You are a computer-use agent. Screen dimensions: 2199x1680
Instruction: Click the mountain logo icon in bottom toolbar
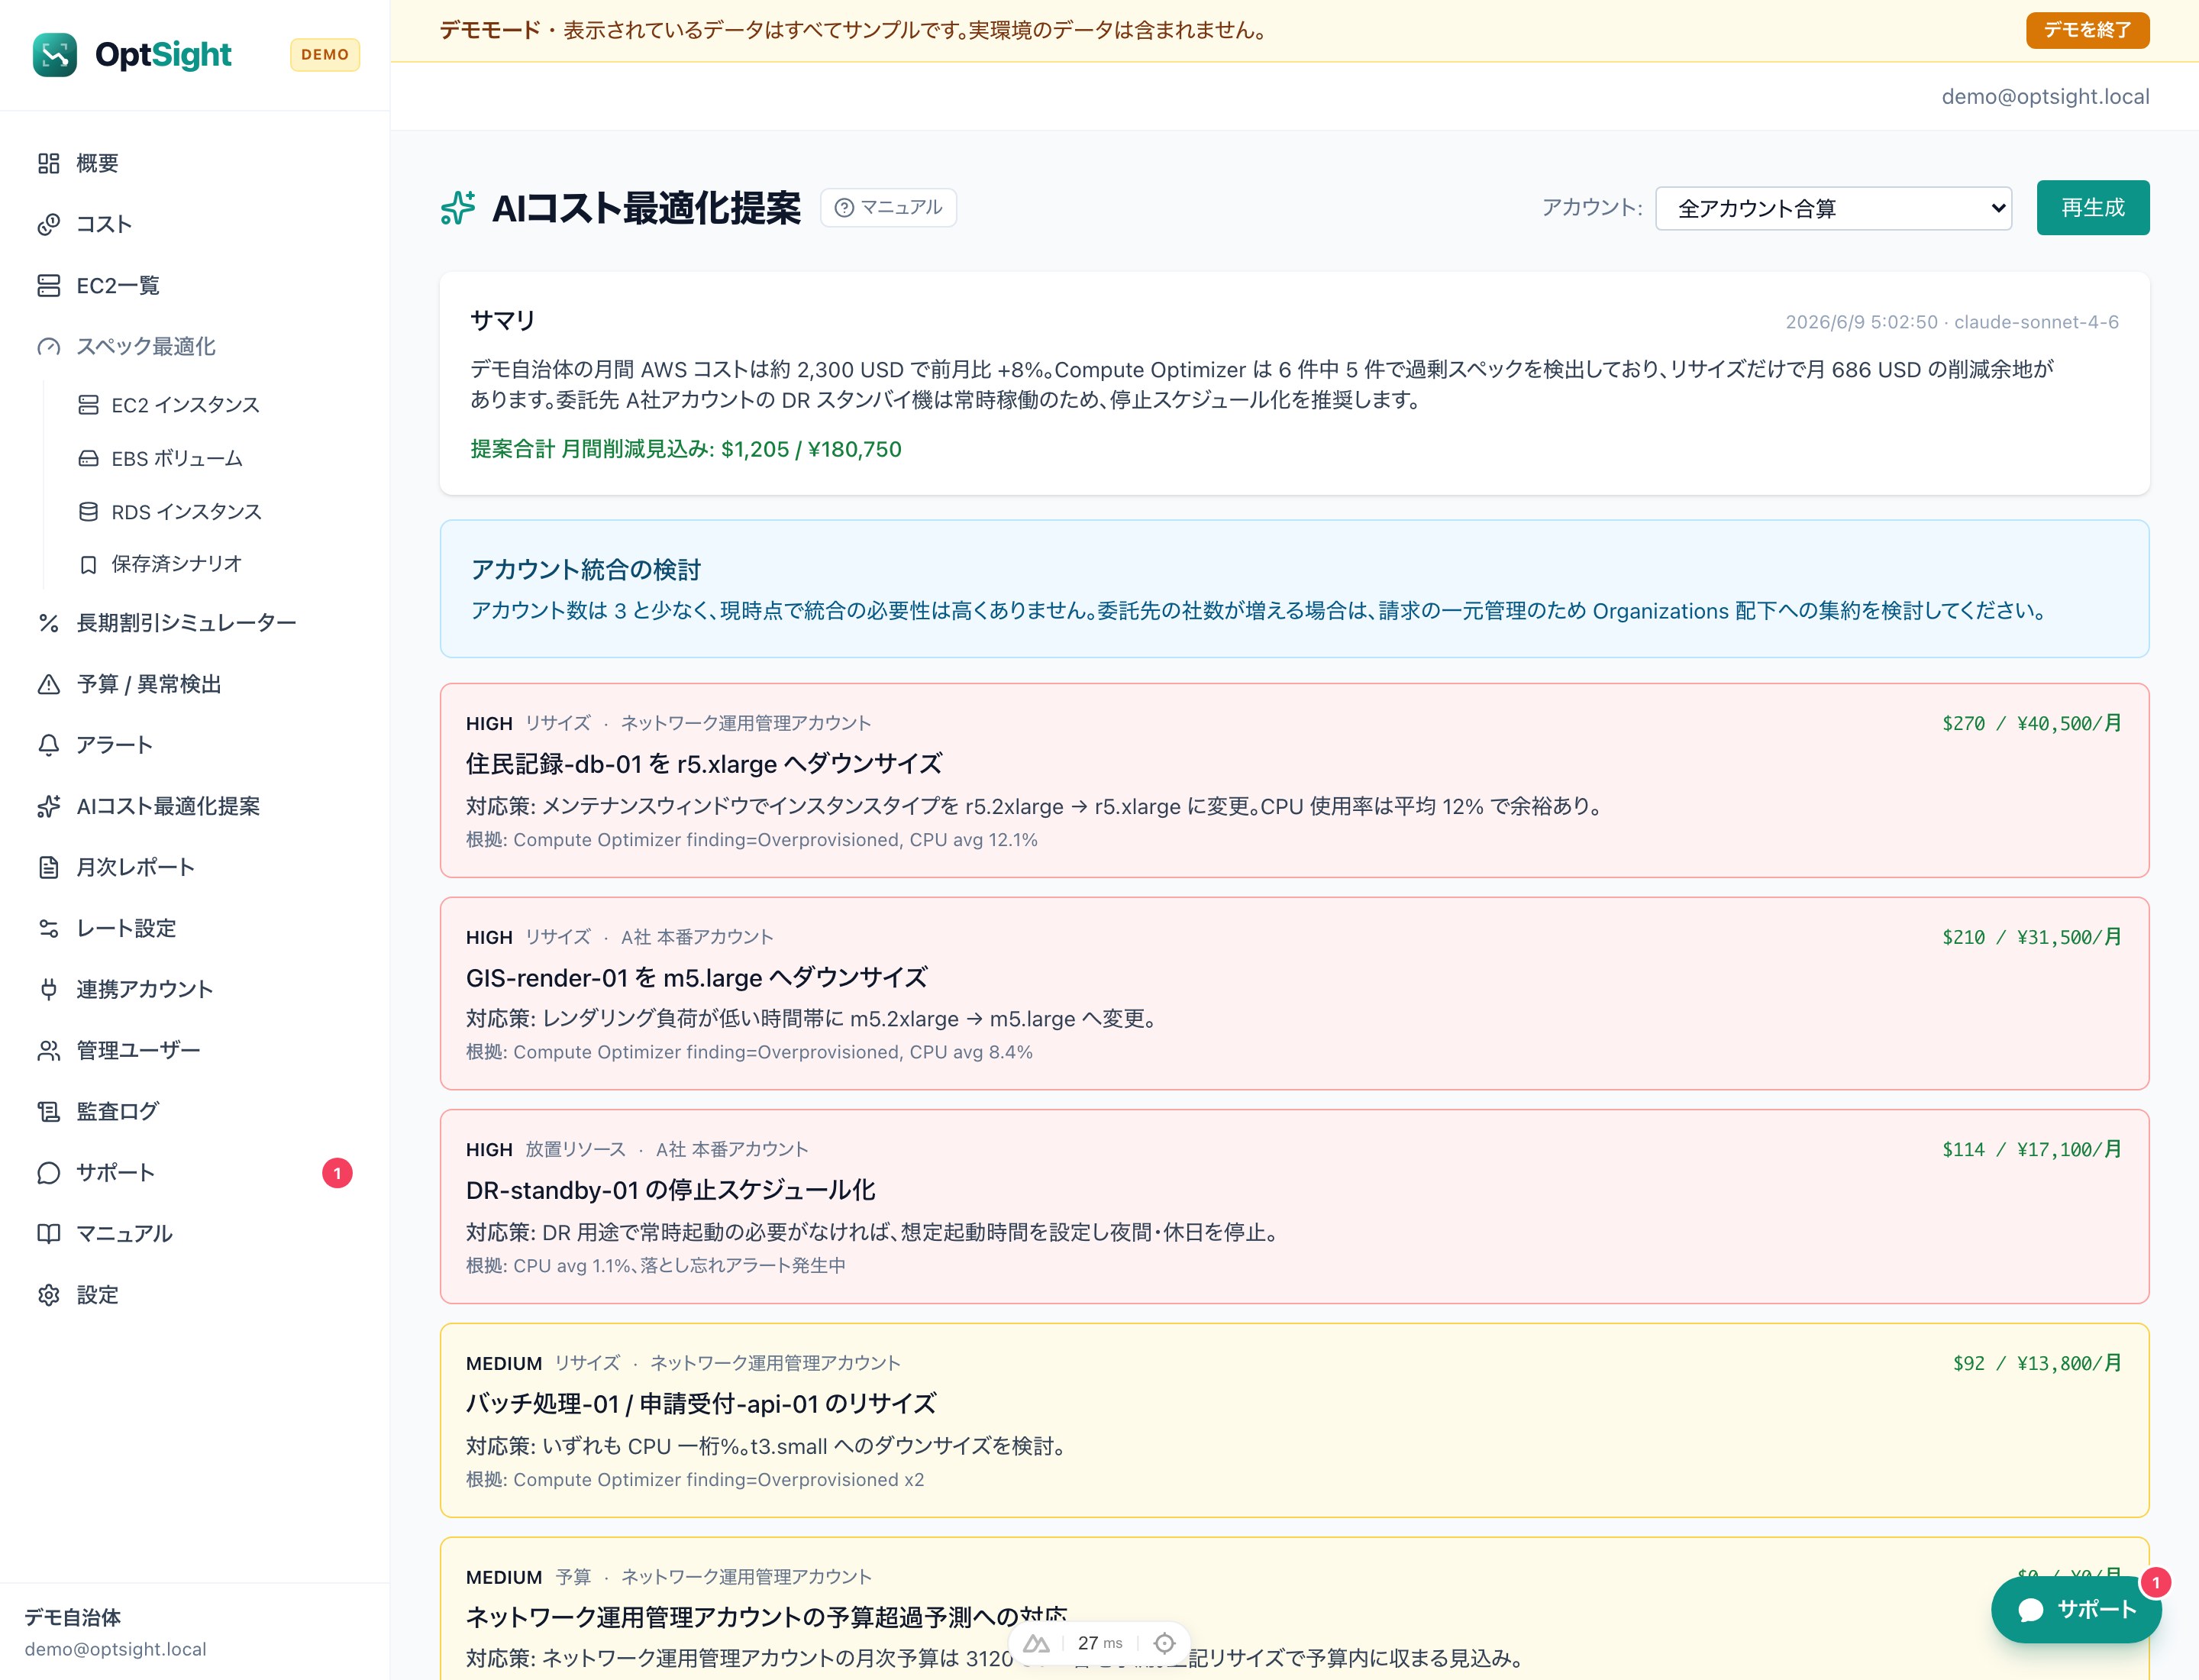(1037, 1643)
